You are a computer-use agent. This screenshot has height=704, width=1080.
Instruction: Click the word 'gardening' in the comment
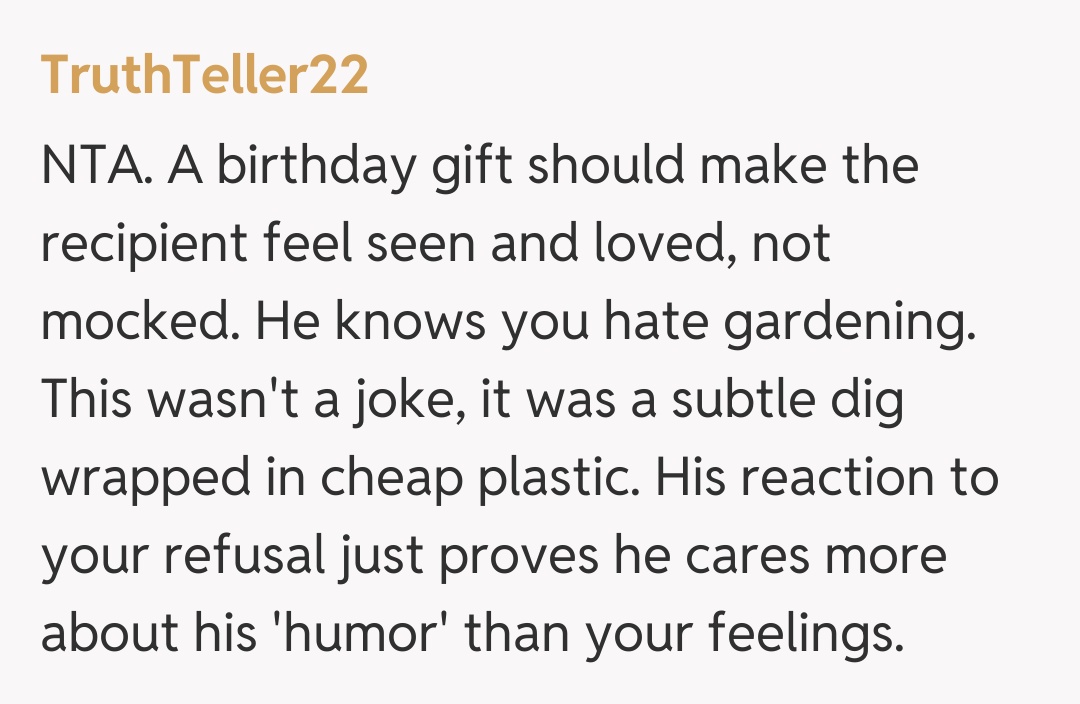pyautogui.click(x=850, y=323)
